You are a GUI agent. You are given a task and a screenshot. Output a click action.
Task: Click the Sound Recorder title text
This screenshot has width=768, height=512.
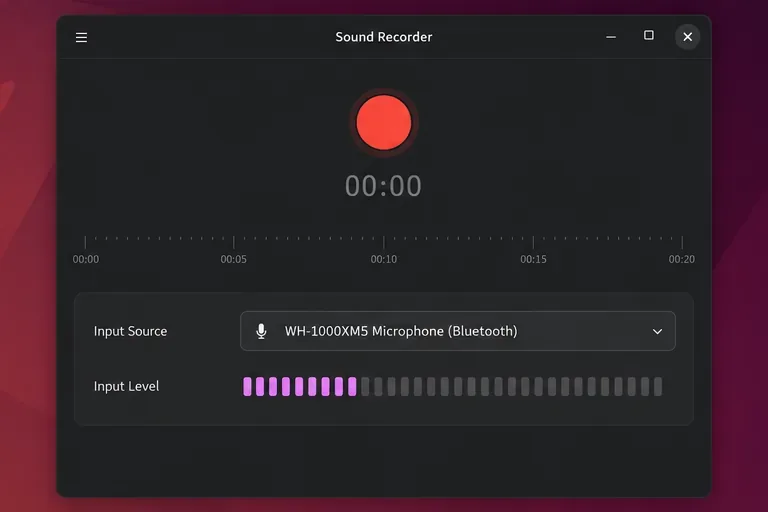click(384, 37)
